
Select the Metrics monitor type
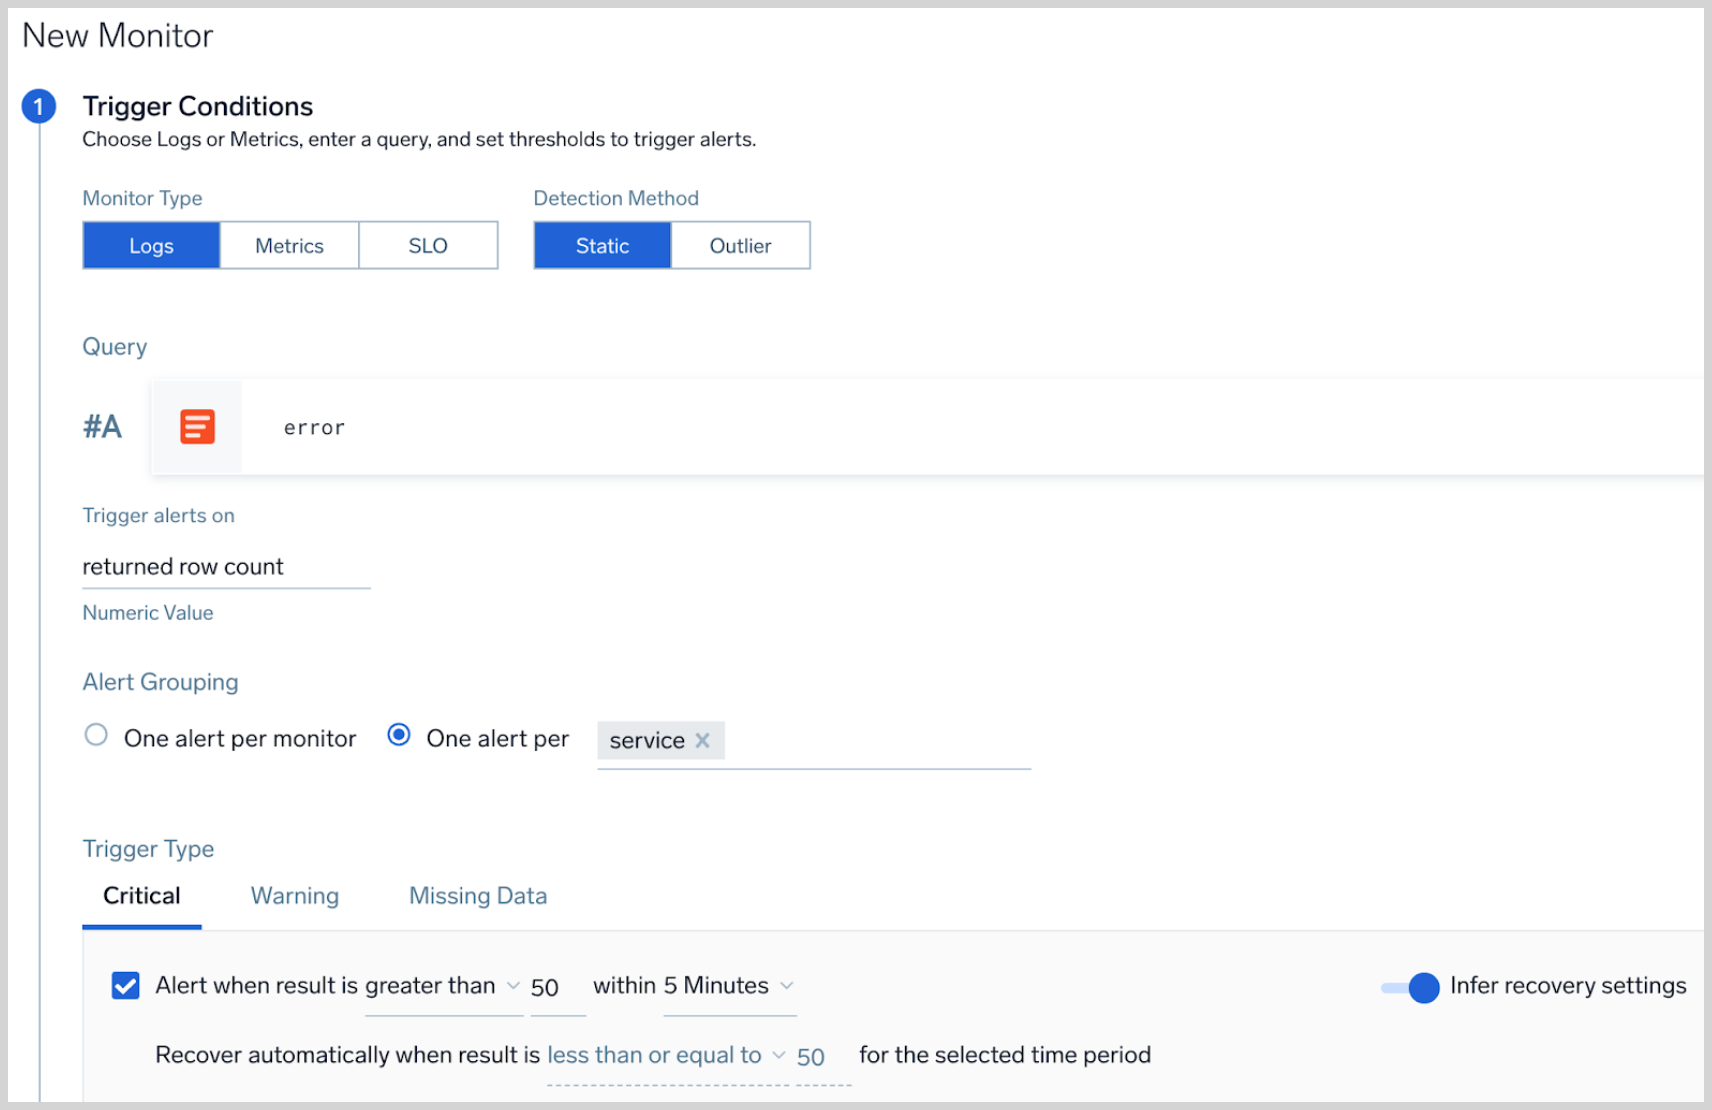click(289, 246)
